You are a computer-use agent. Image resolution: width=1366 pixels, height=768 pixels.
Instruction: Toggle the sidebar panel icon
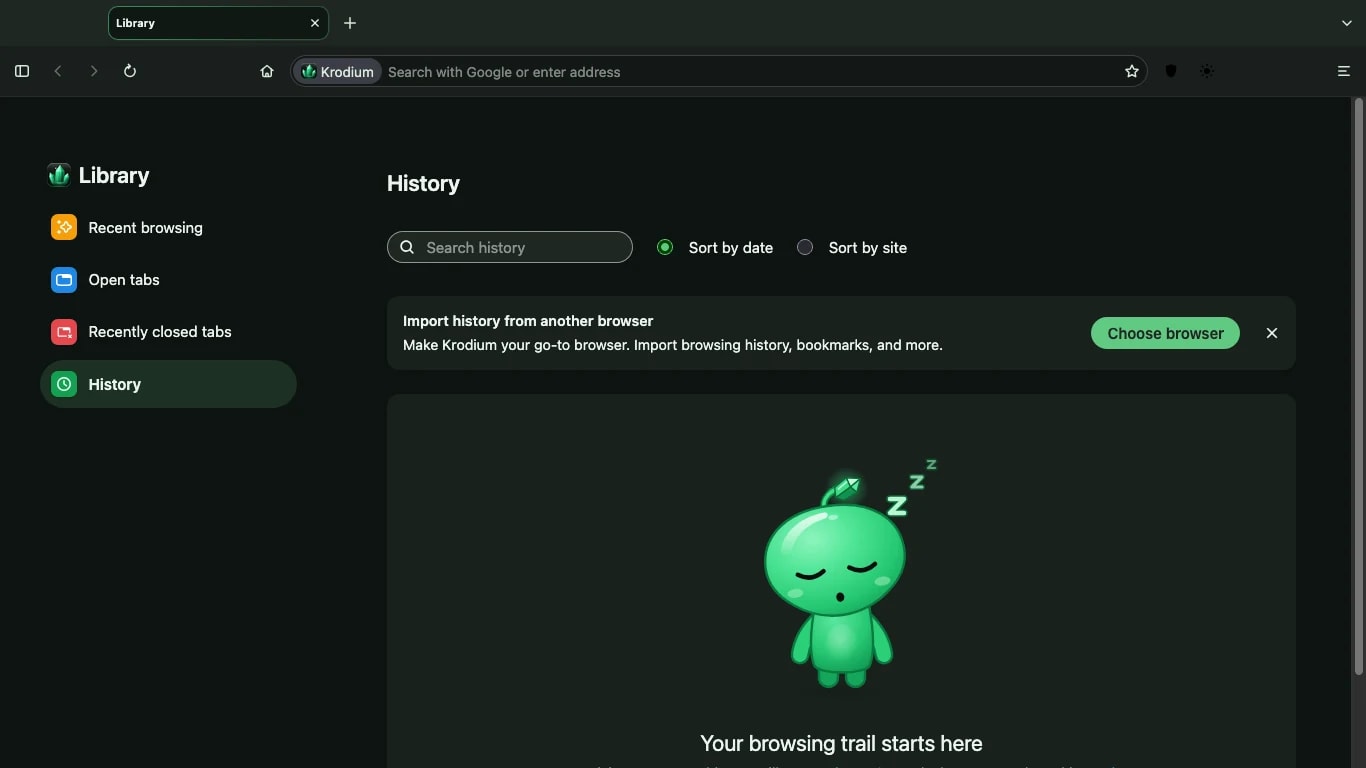22,71
